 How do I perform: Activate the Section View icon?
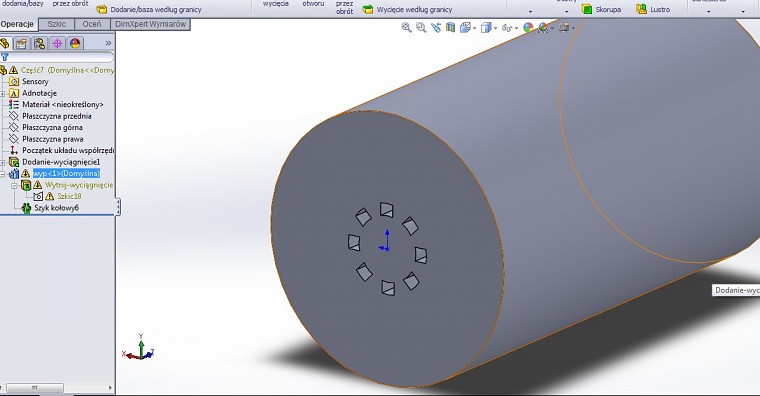[451, 28]
